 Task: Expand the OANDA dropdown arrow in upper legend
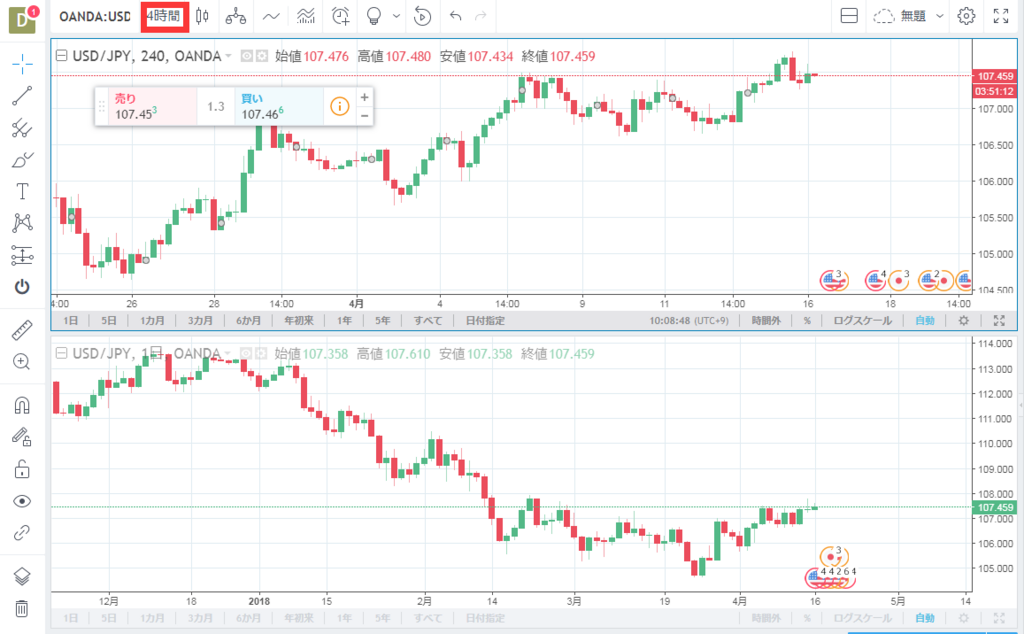pyautogui.click(x=229, y=56)
